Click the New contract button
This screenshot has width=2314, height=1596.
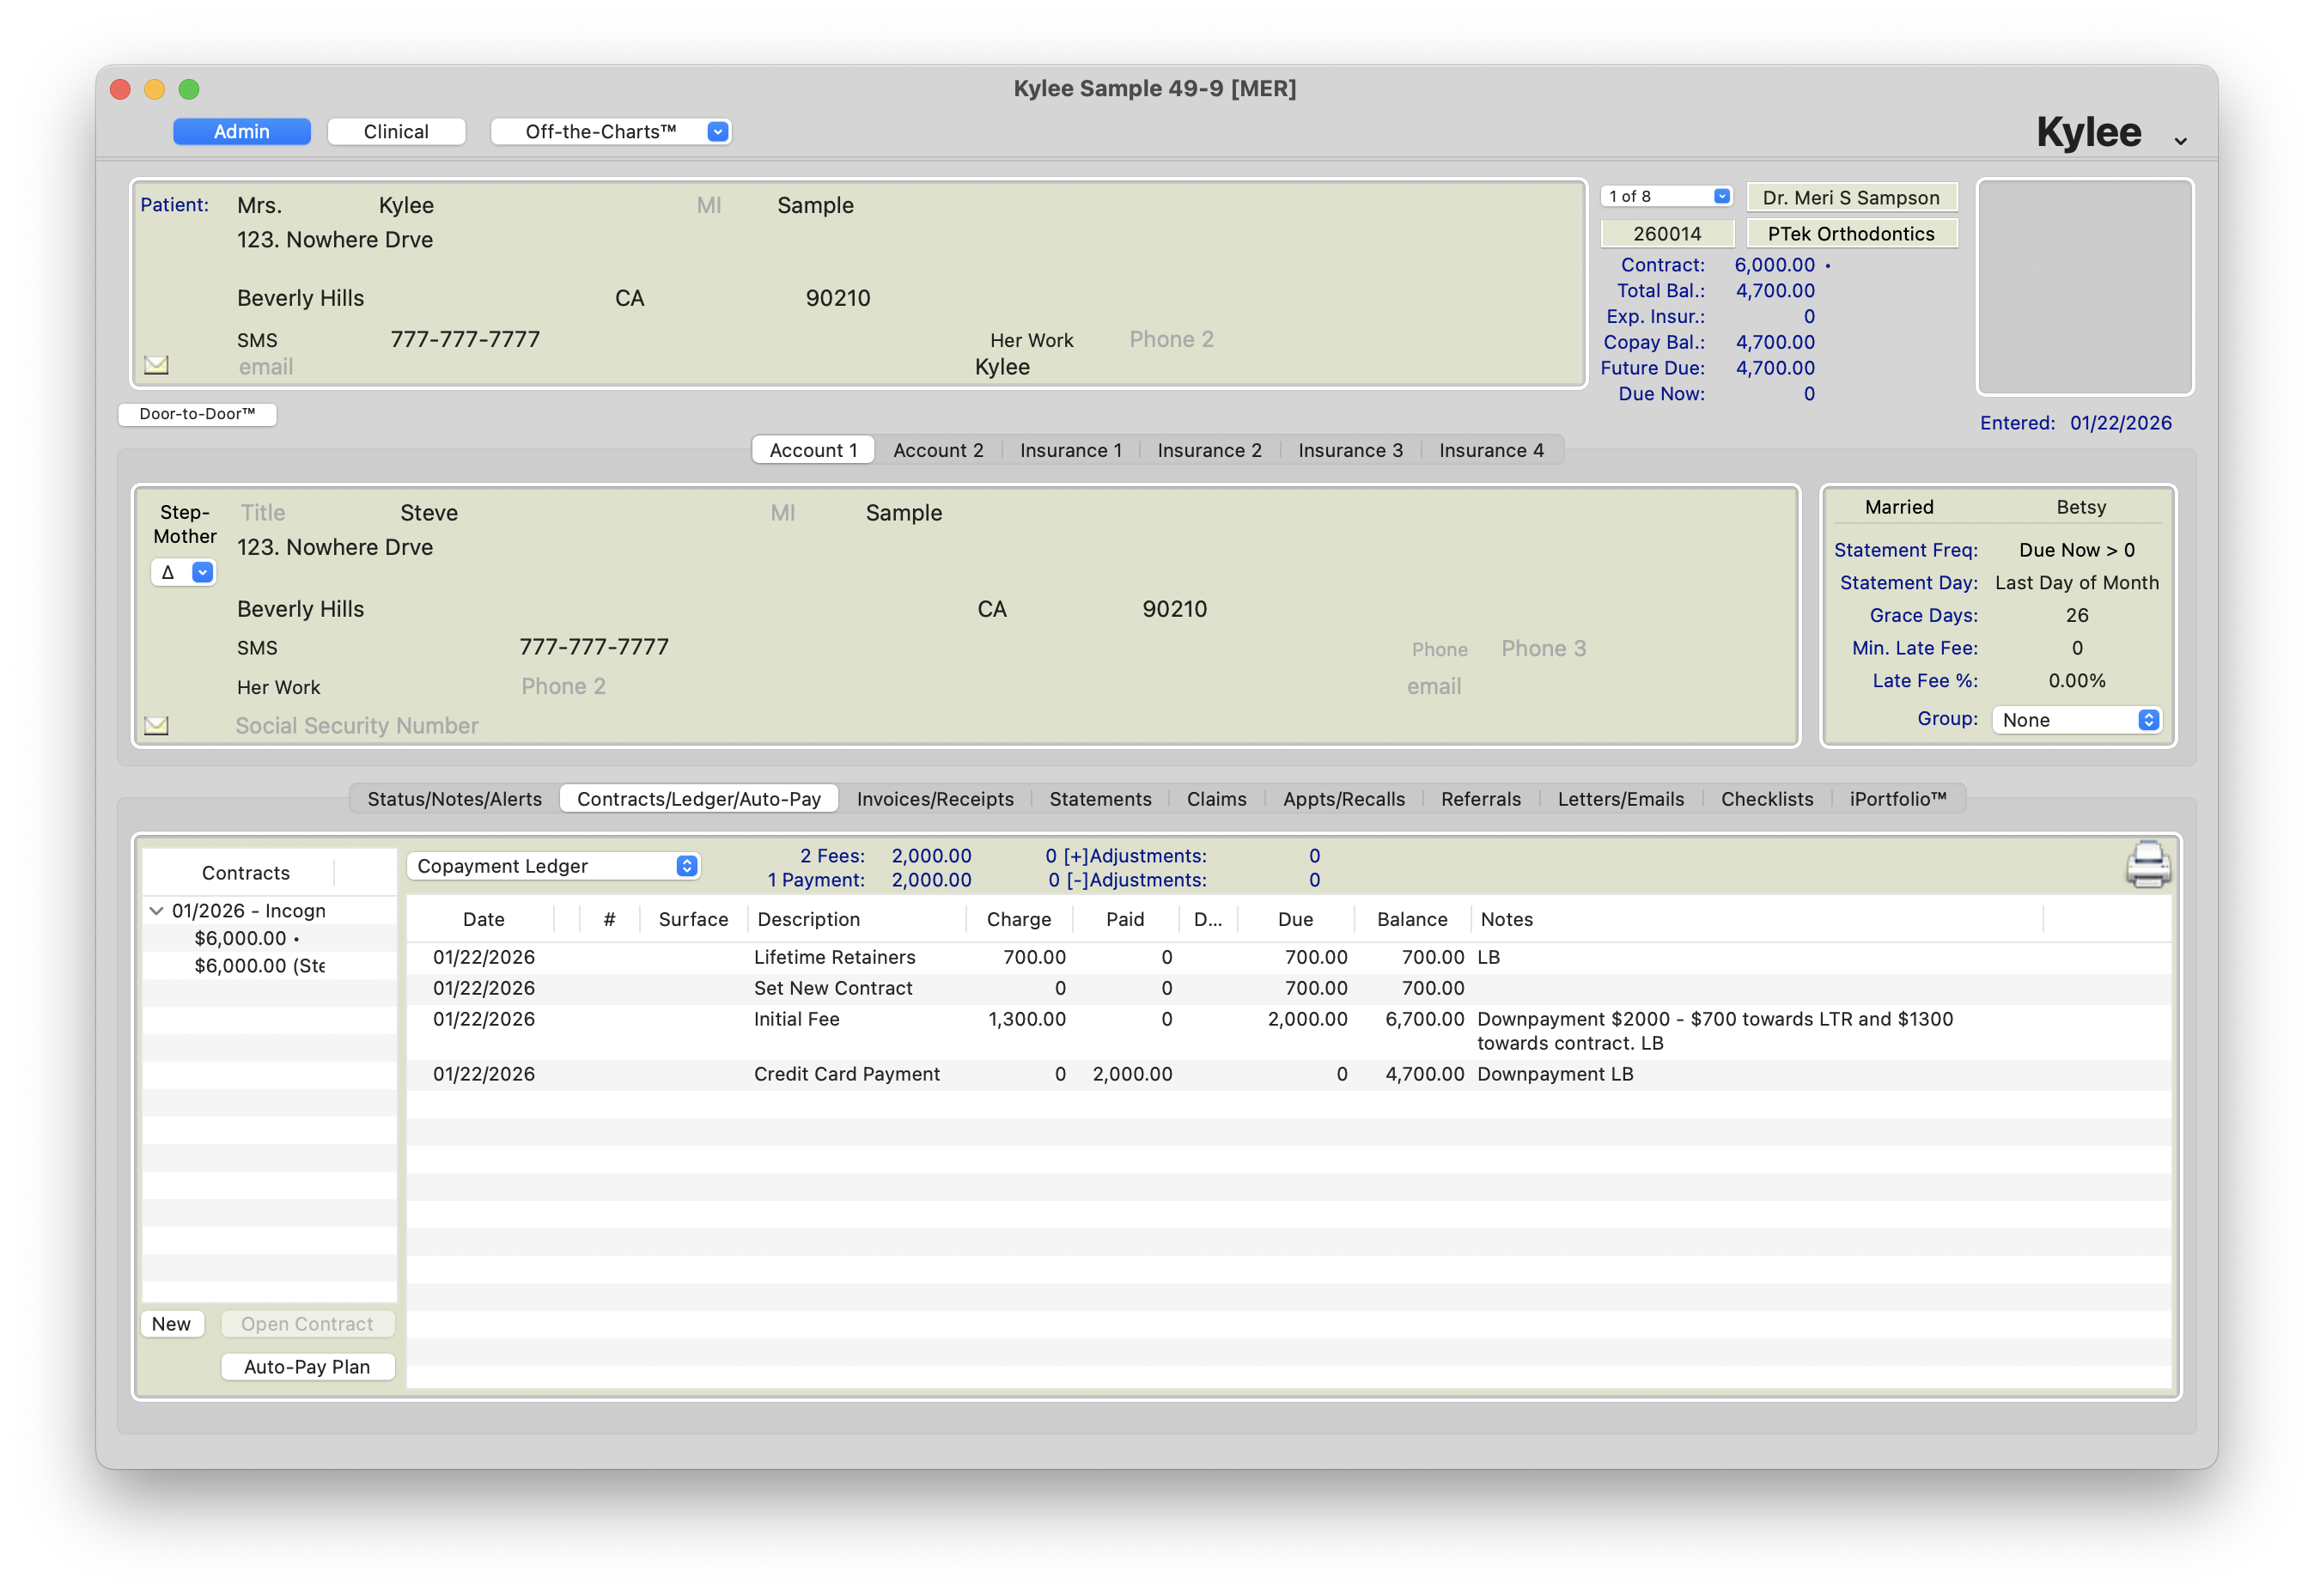point(171,1324)
